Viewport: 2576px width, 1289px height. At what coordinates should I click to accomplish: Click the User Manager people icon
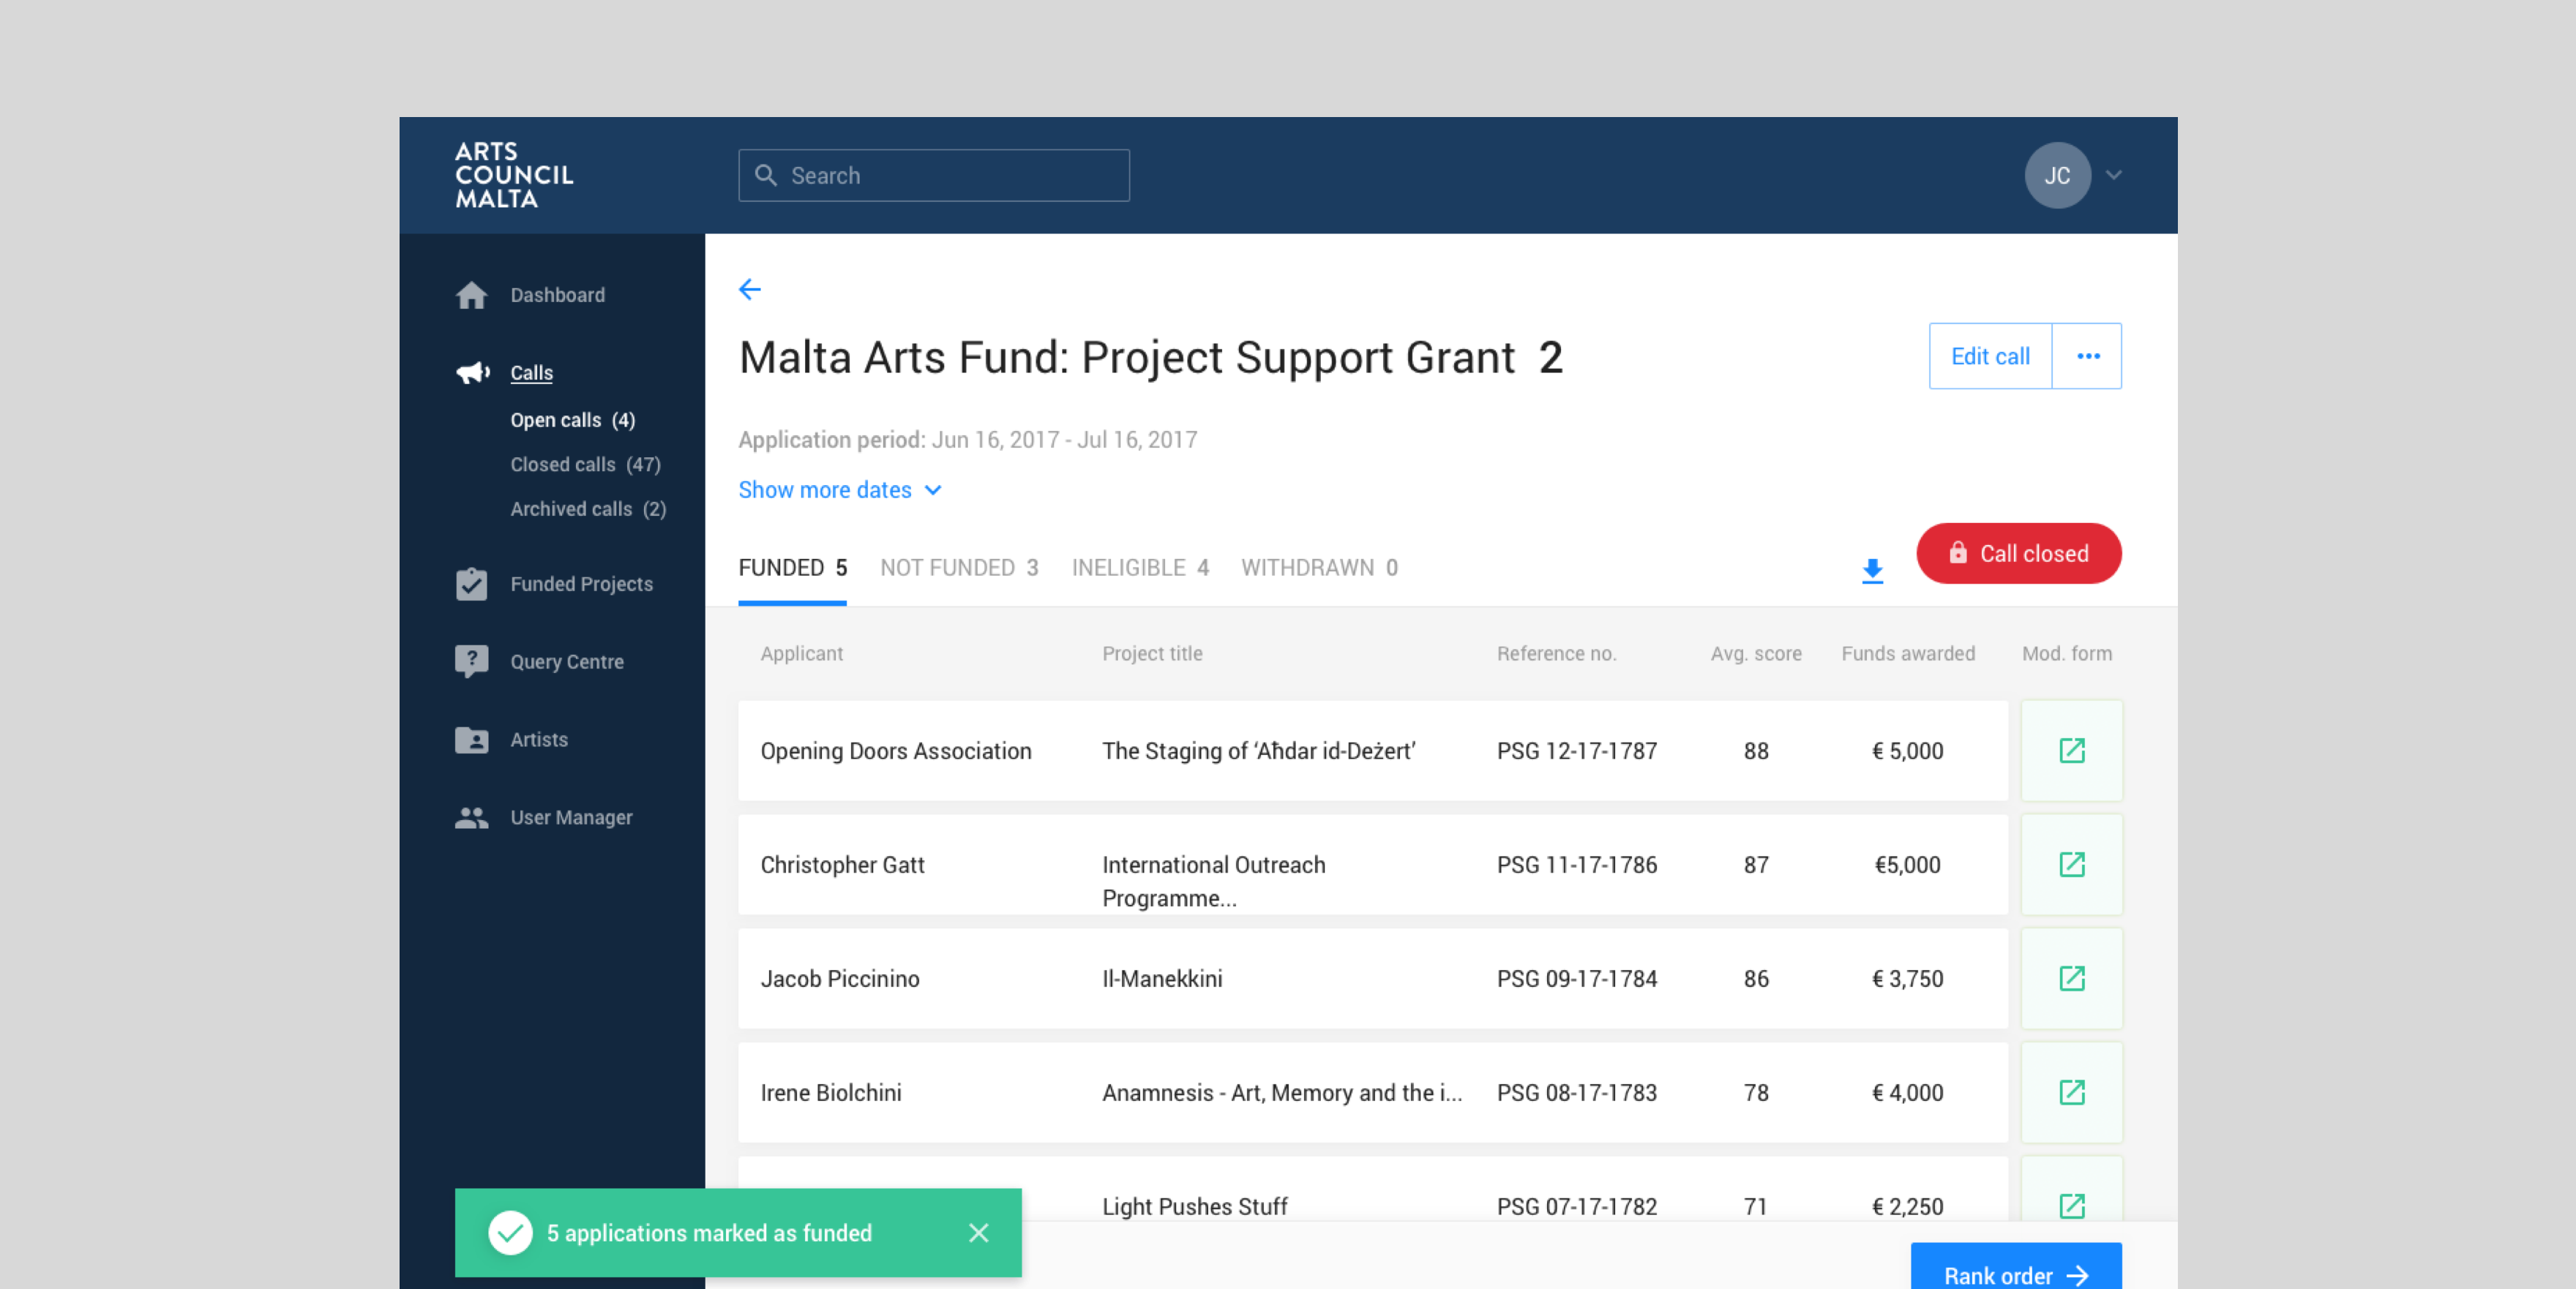pyautogui.click(x=471, y=818)
